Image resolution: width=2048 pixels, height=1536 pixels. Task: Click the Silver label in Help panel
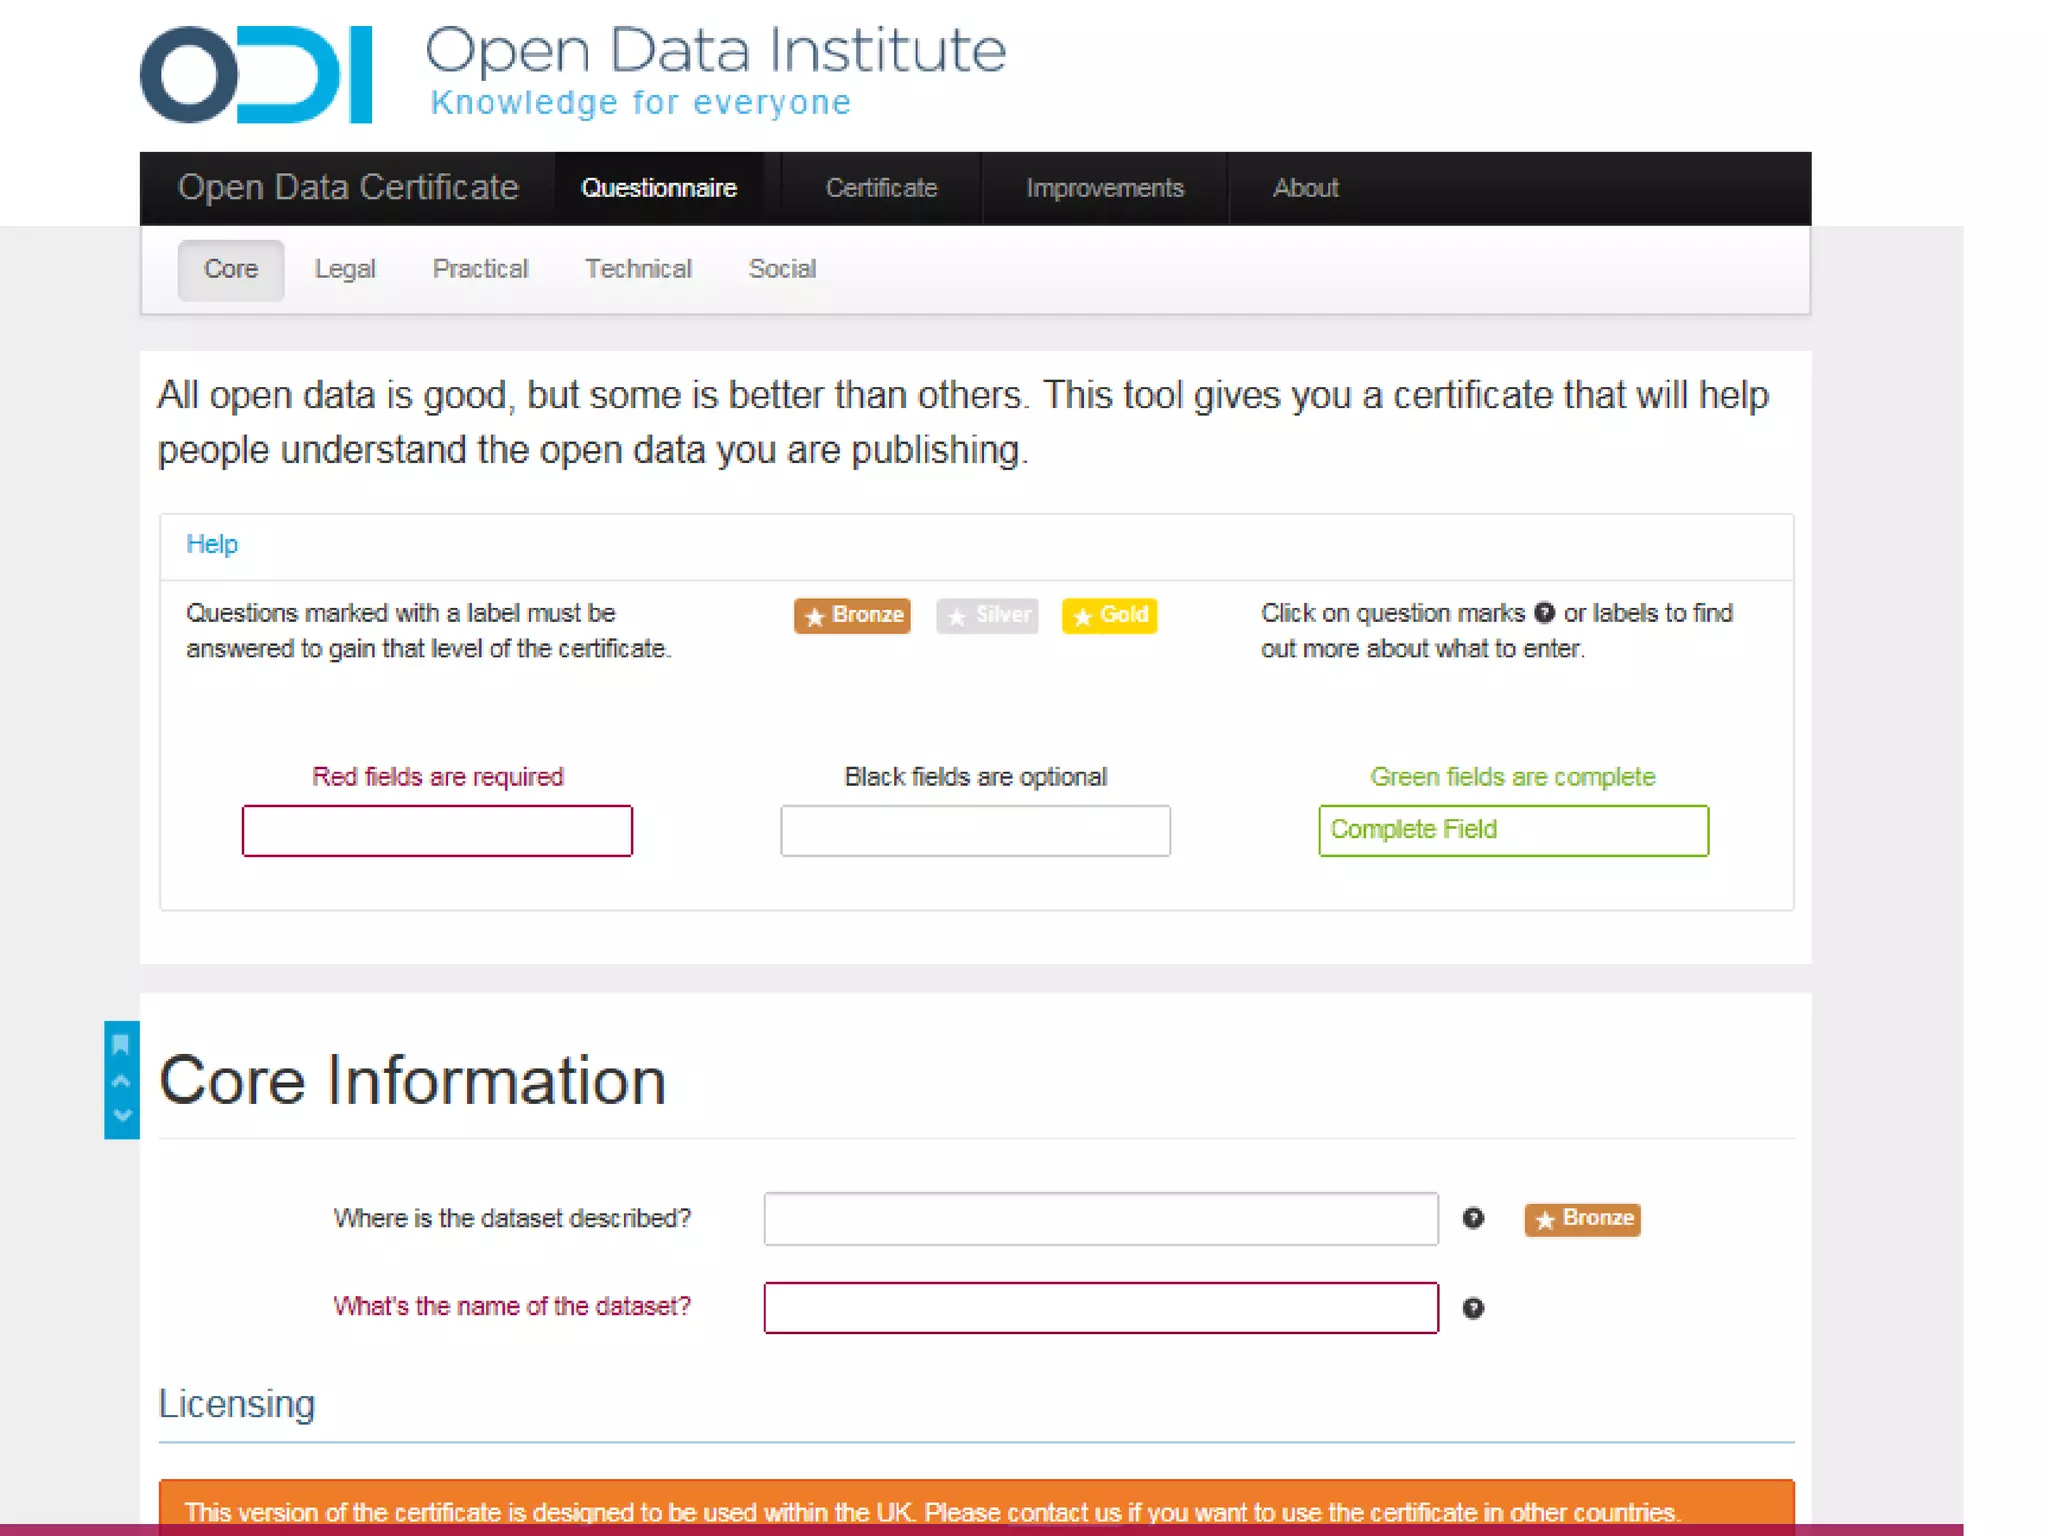(987, 615)
